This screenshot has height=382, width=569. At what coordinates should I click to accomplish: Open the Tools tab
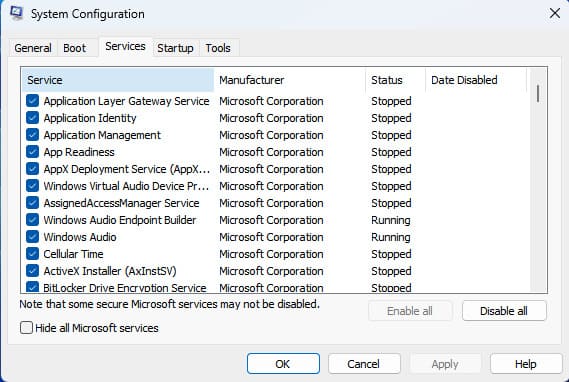pyautogui.click(x=218, y=48)
